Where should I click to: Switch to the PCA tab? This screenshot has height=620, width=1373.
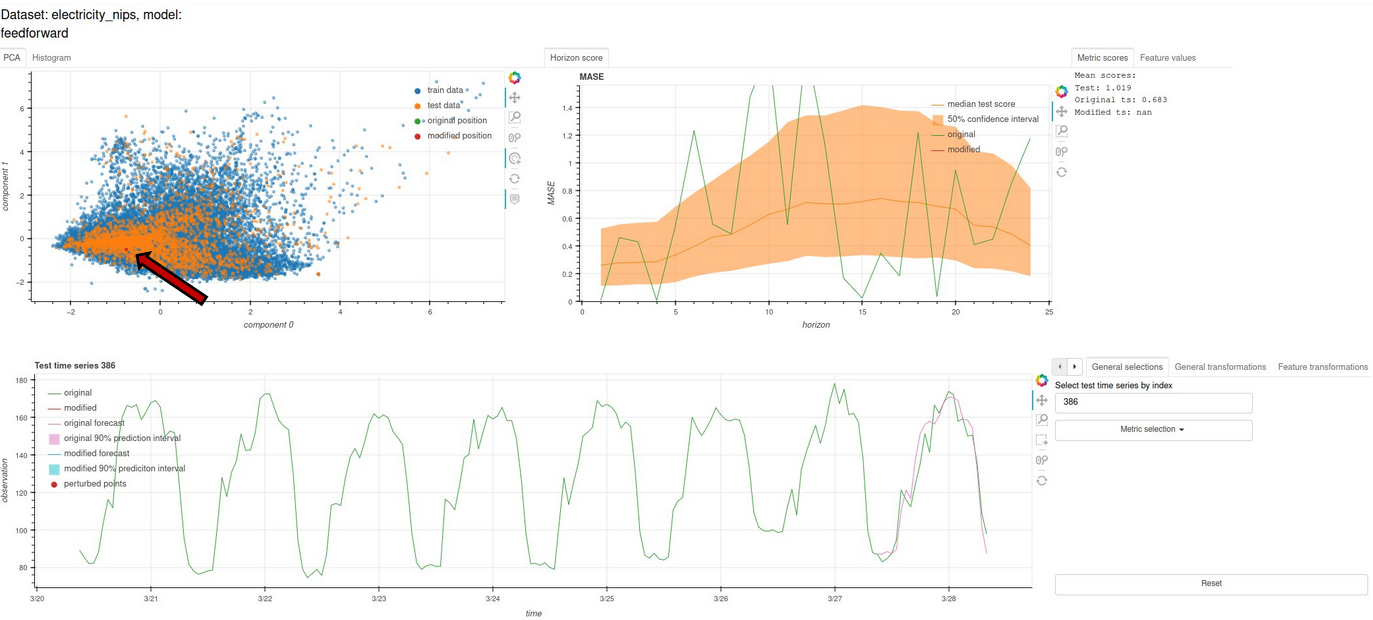coord(12,58)
